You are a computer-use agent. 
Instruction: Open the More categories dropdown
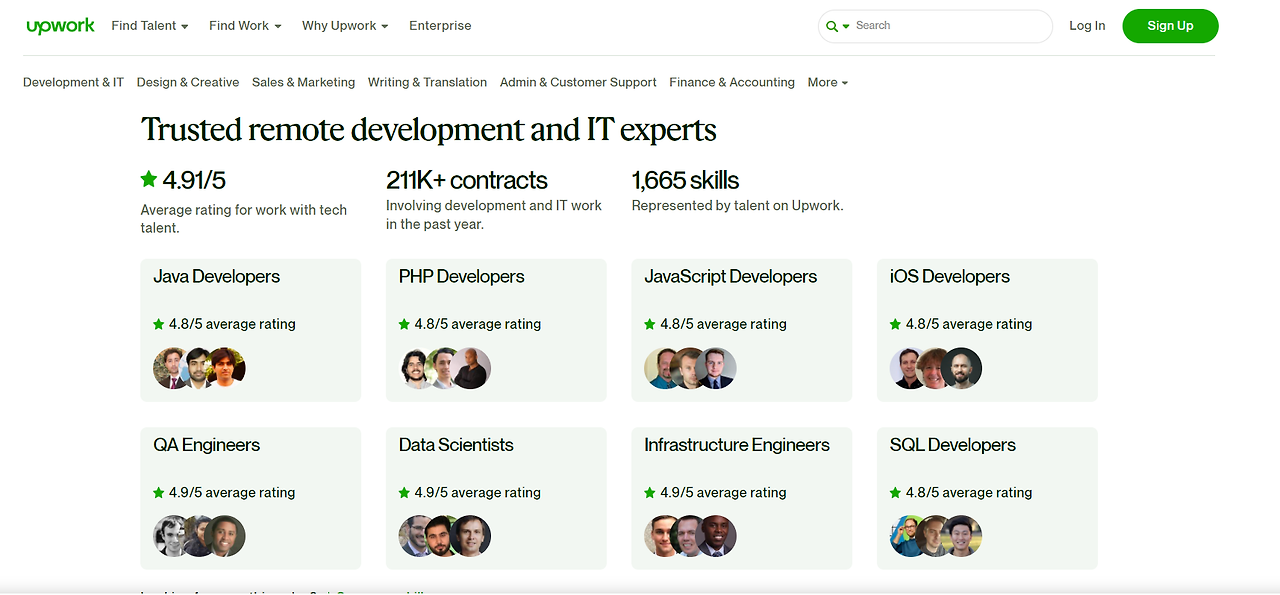828,83
